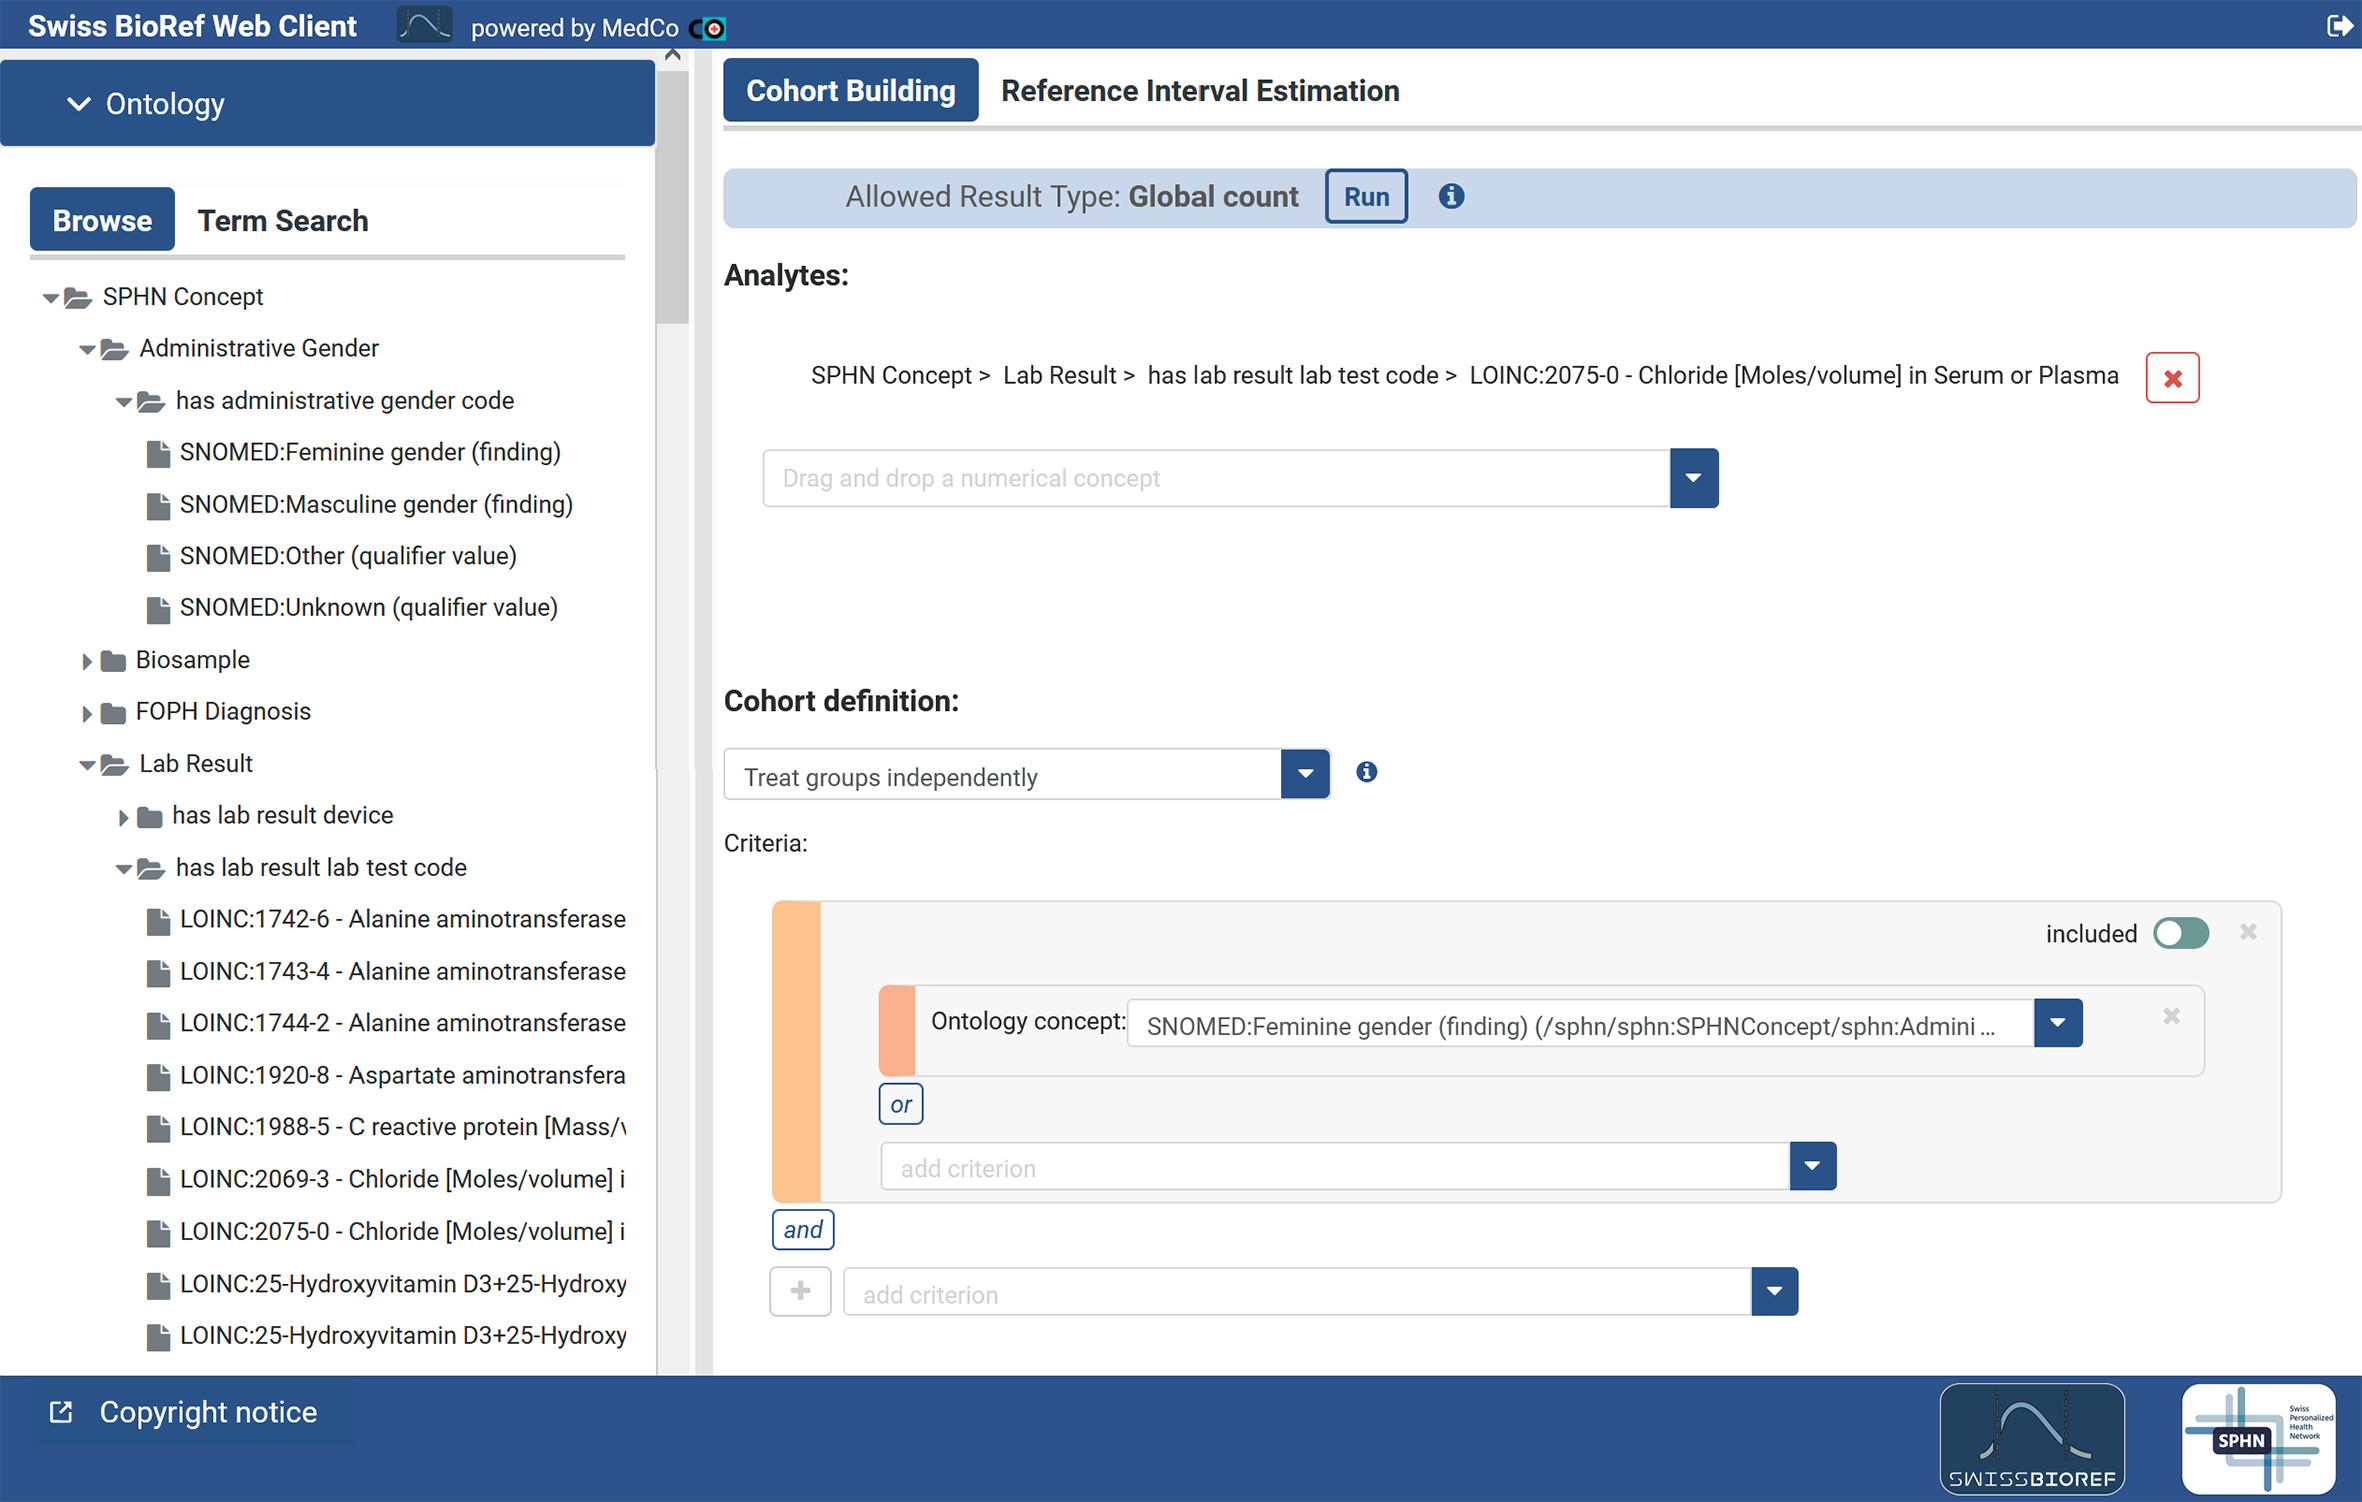Dismiss the SNOMED:Feminine gender ontology concept

point(2171,1016)
